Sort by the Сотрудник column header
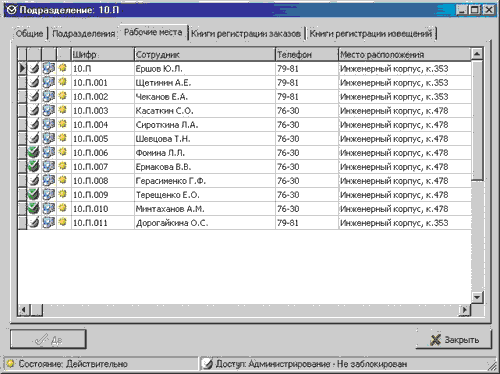 click(205, 54)
